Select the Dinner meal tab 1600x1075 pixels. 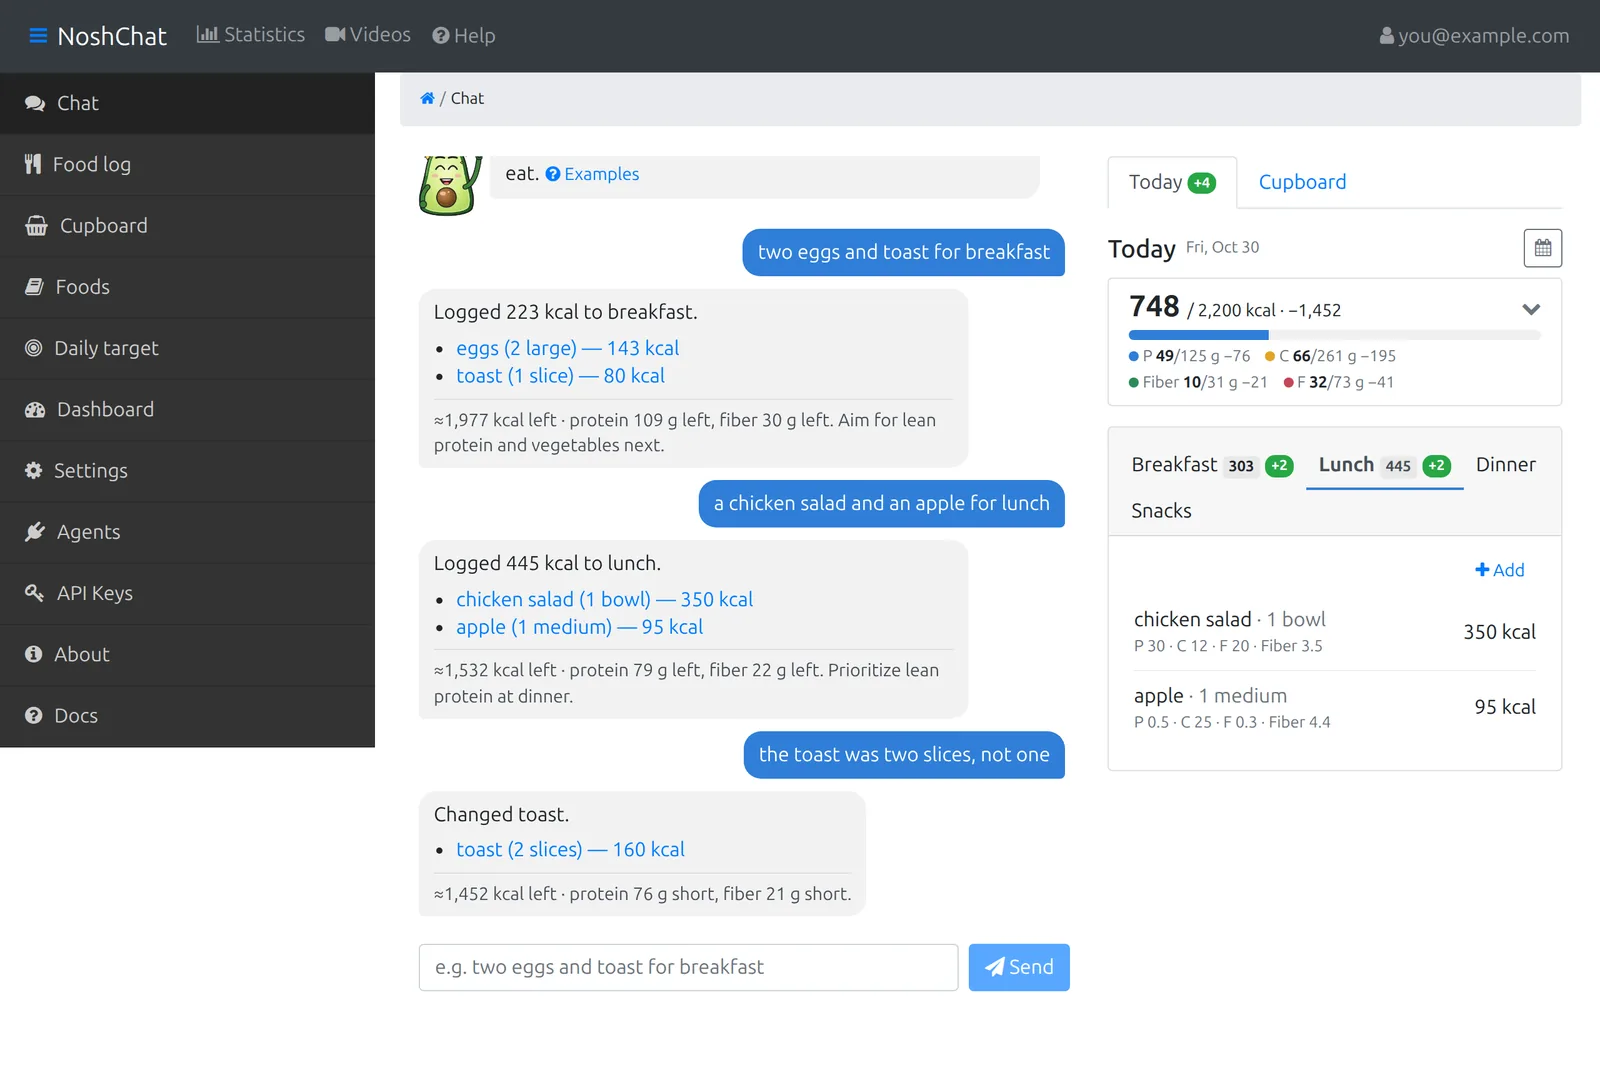point(1505,465)
